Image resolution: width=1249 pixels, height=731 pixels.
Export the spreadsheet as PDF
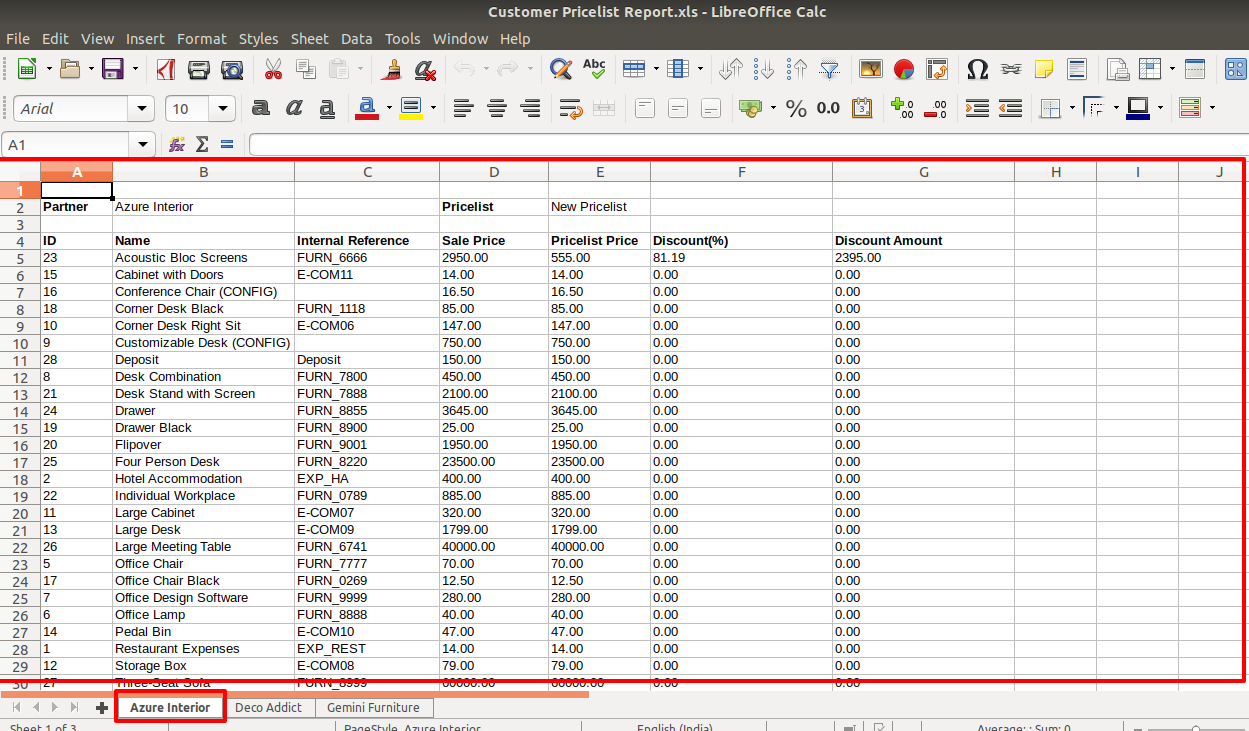[166, 69]
